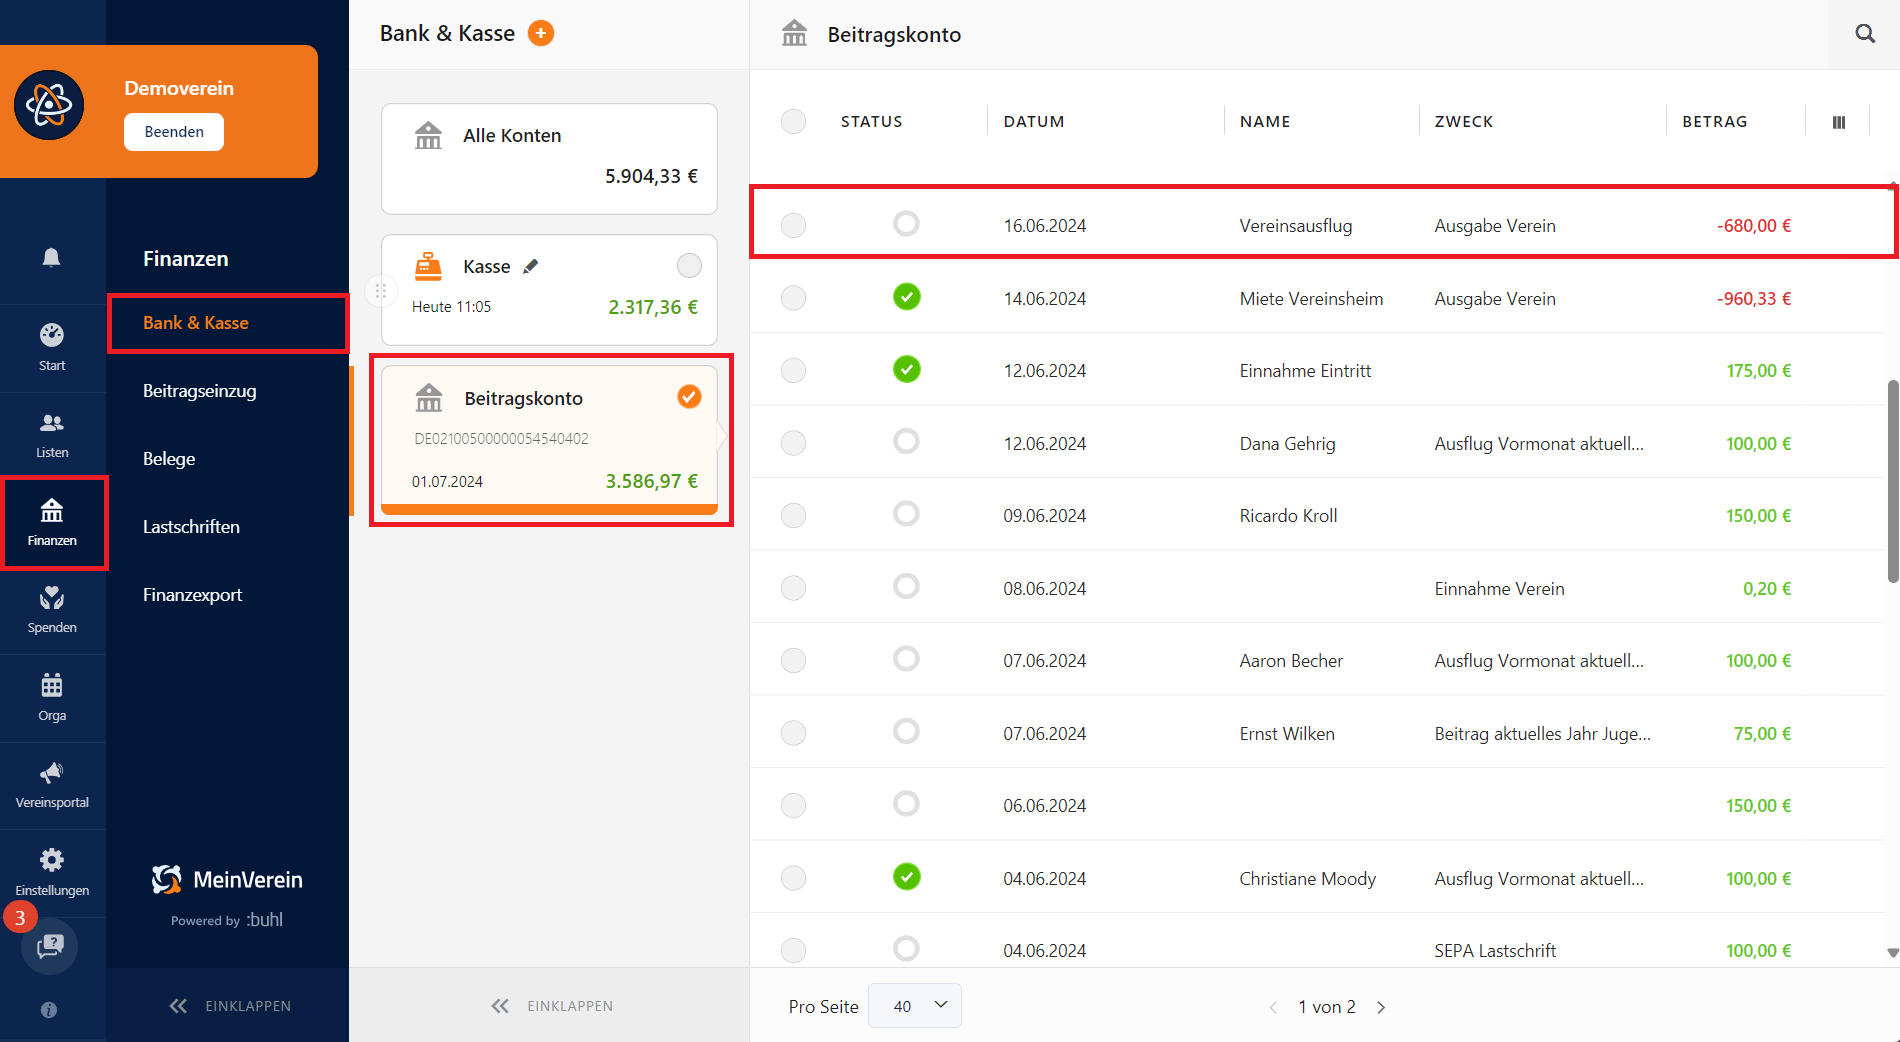
Task: Select the Miete Vereinsheim row checkbox
Action: pos(793,298)
